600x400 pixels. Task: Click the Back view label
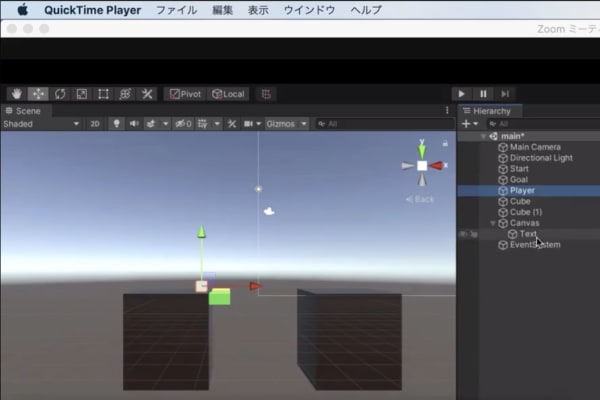point(420,199)
